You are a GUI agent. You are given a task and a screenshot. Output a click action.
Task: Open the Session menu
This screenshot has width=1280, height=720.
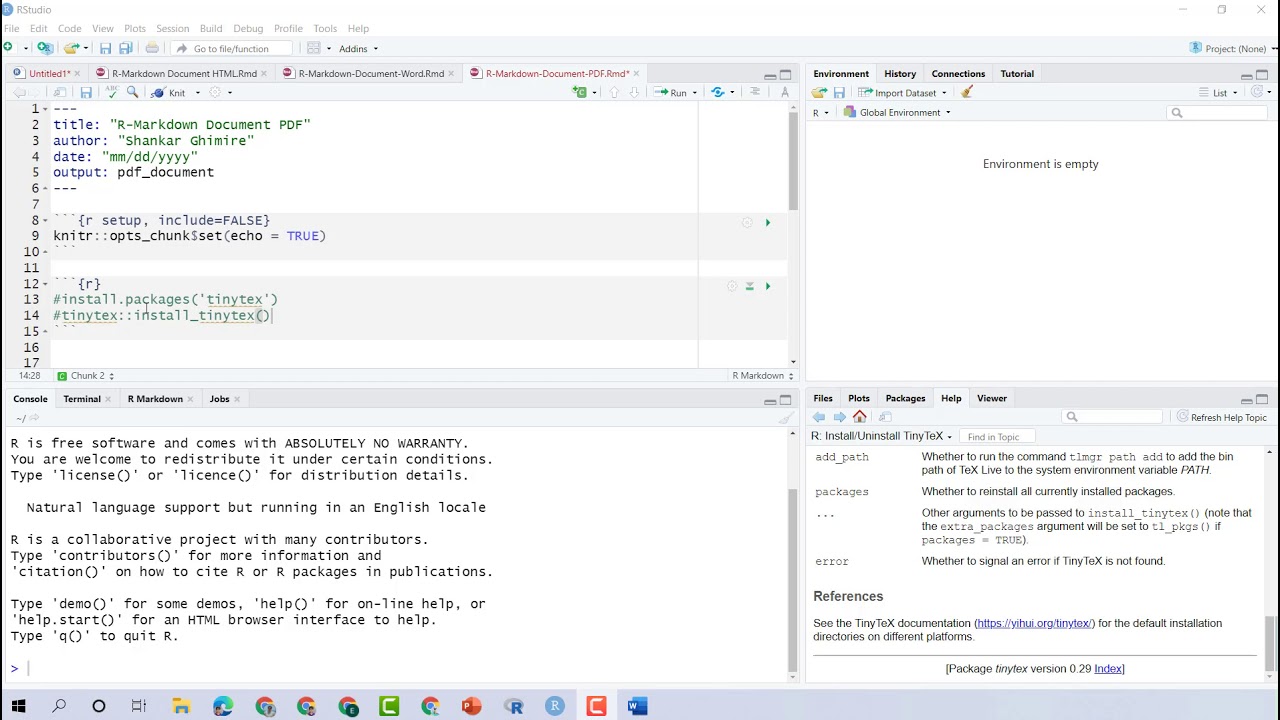pos(172,28)
